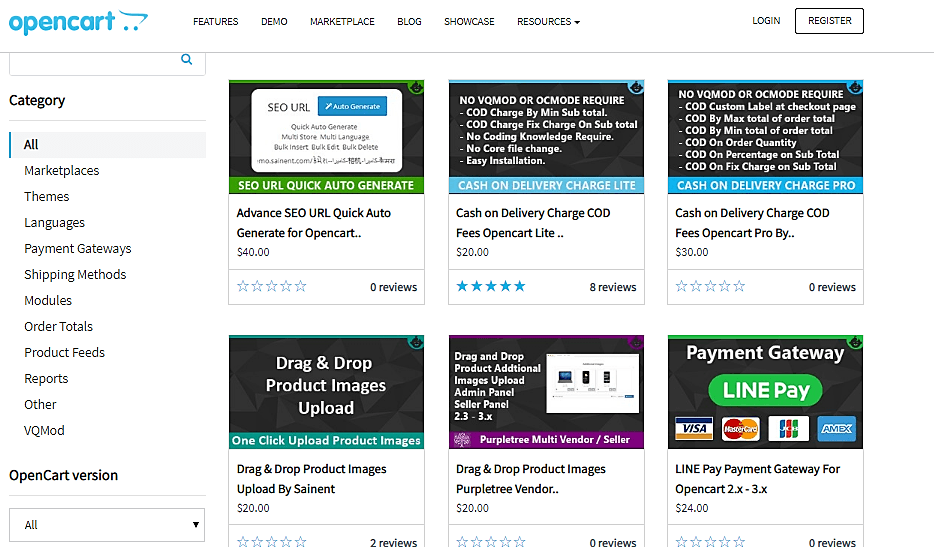Screen dimensions: 934x547
Task: Select the Other category
Action: (40, 405)
